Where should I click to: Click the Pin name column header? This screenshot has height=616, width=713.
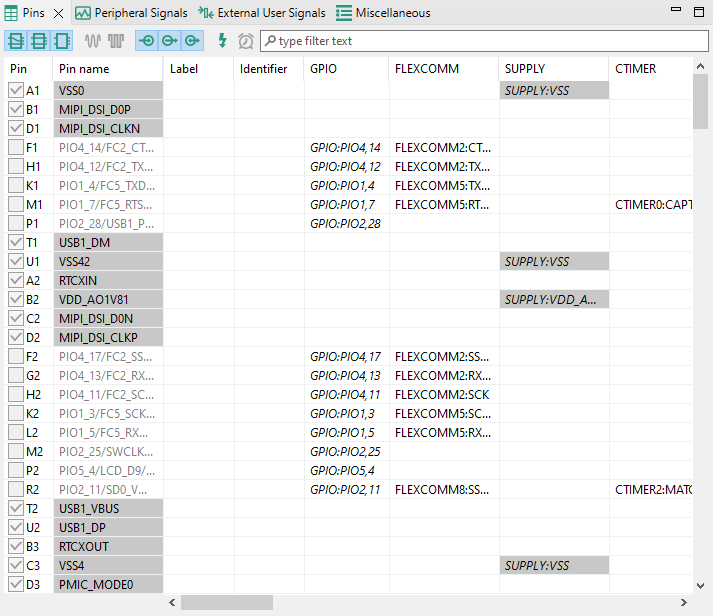pos(84,69)
